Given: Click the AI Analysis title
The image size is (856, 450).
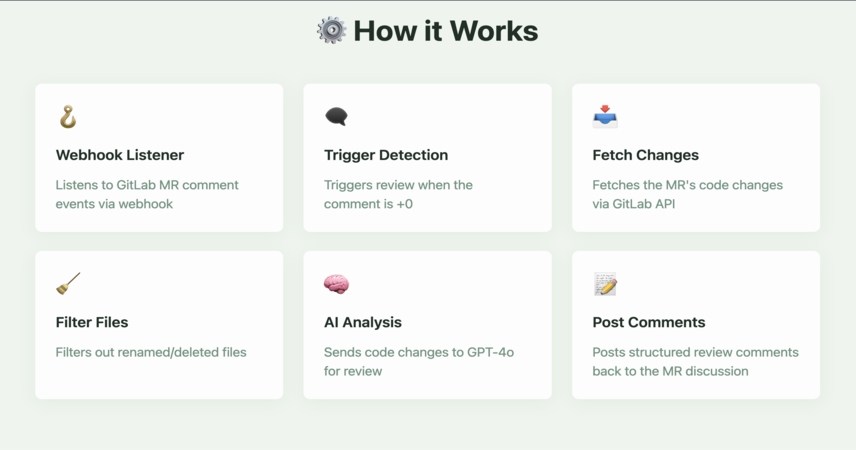Looking at the screenshot, I should pyautogui.click(x=362, y=322).
